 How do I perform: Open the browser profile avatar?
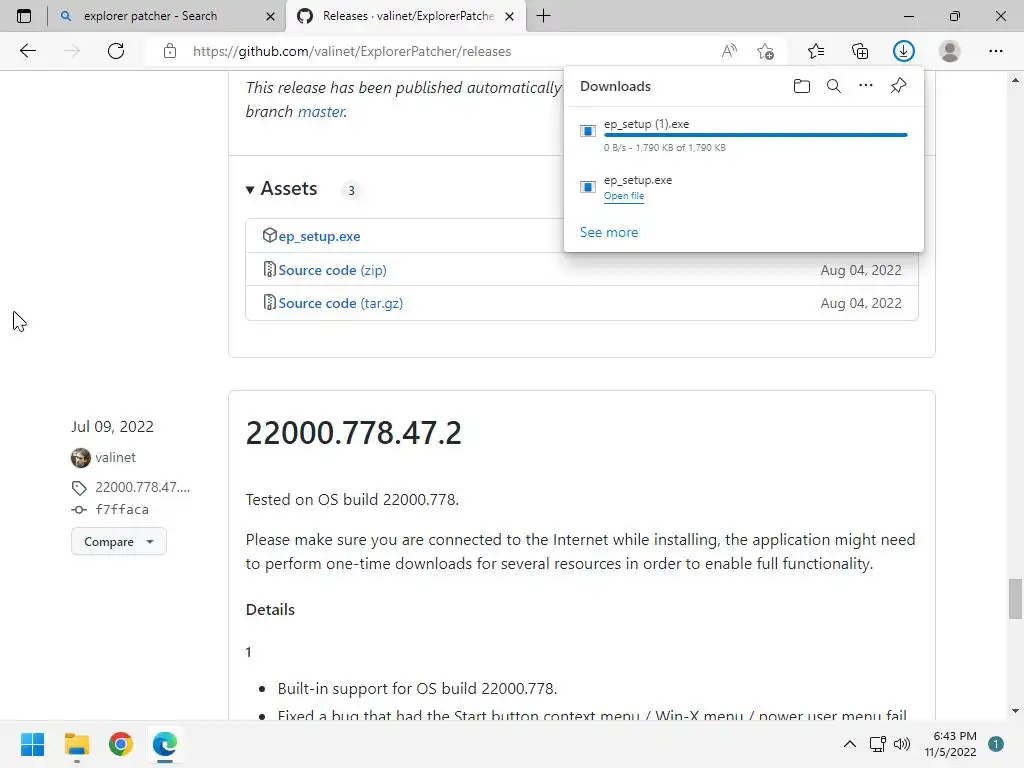coord(950,51)
